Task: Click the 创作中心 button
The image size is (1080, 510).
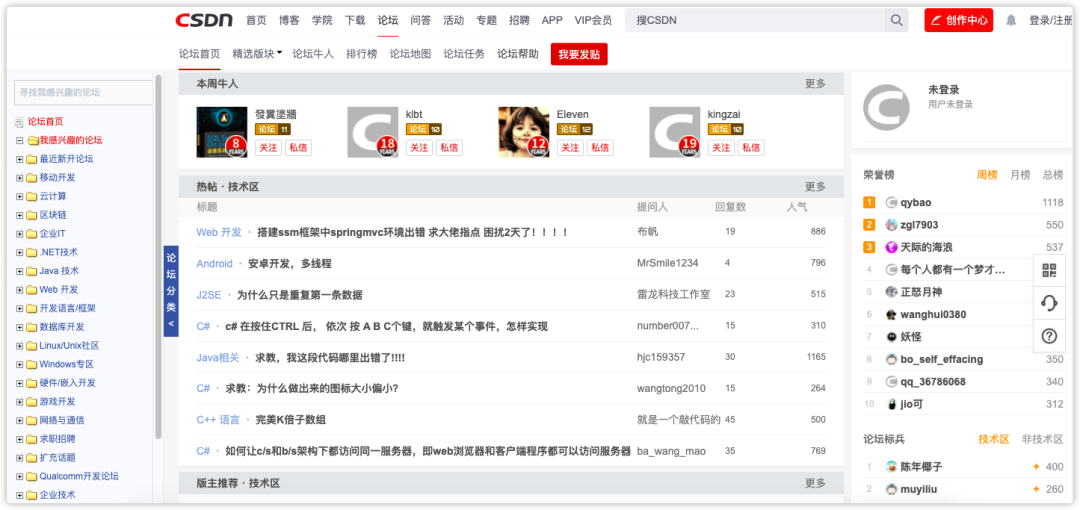Action: (x=959, y=21)
